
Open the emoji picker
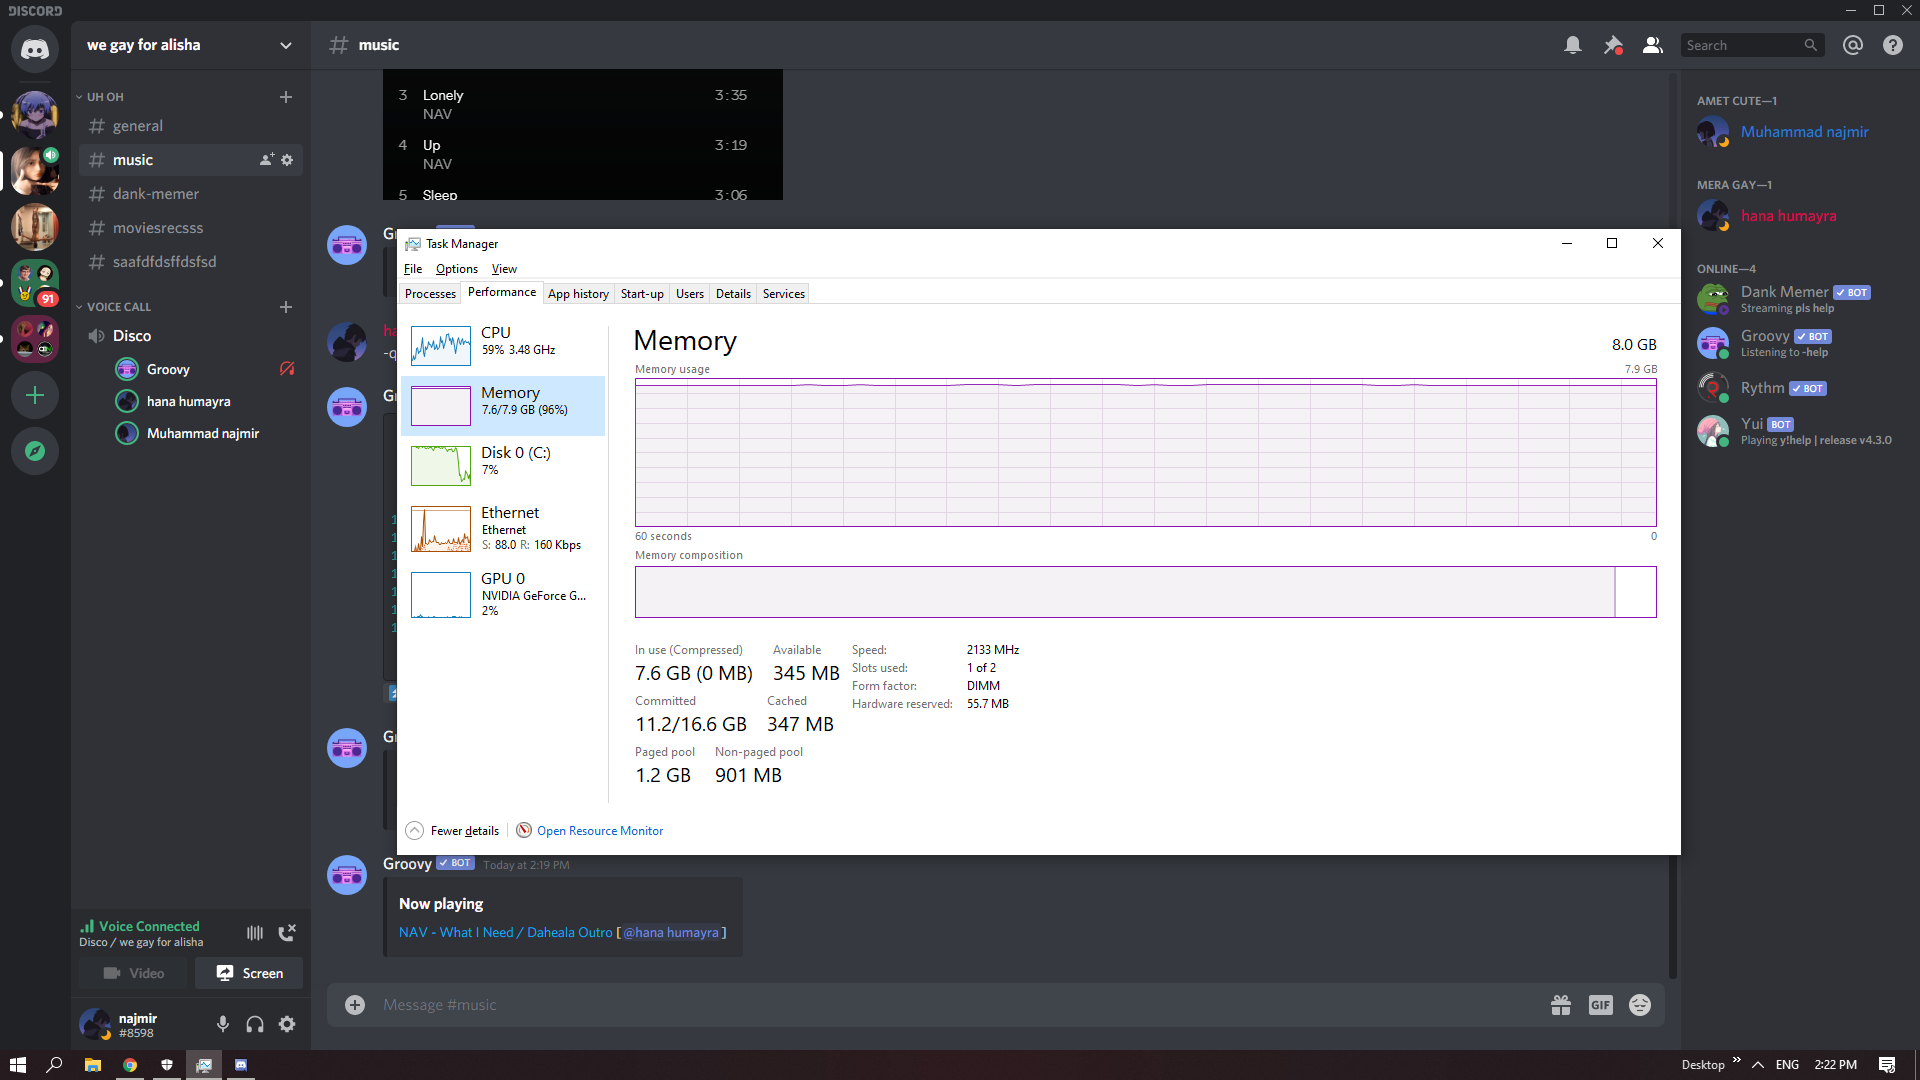point(1640,1004)
